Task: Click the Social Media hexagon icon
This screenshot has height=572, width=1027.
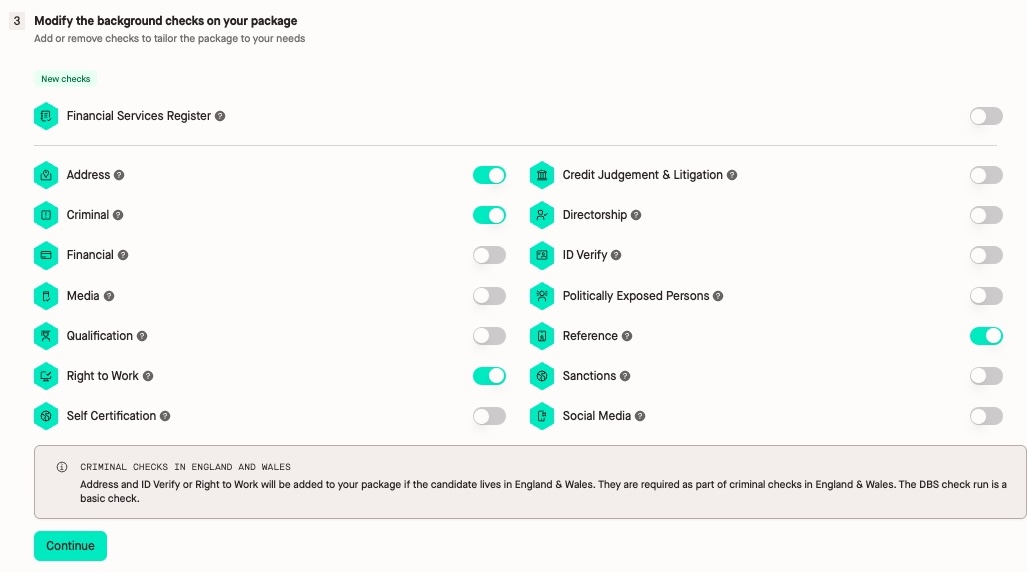Action: point(542,416)
